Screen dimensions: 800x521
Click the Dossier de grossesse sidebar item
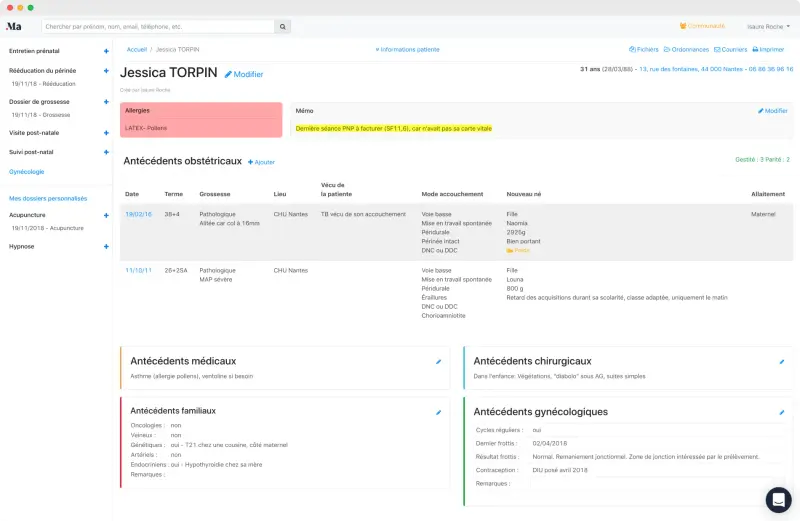click(39, 102)
